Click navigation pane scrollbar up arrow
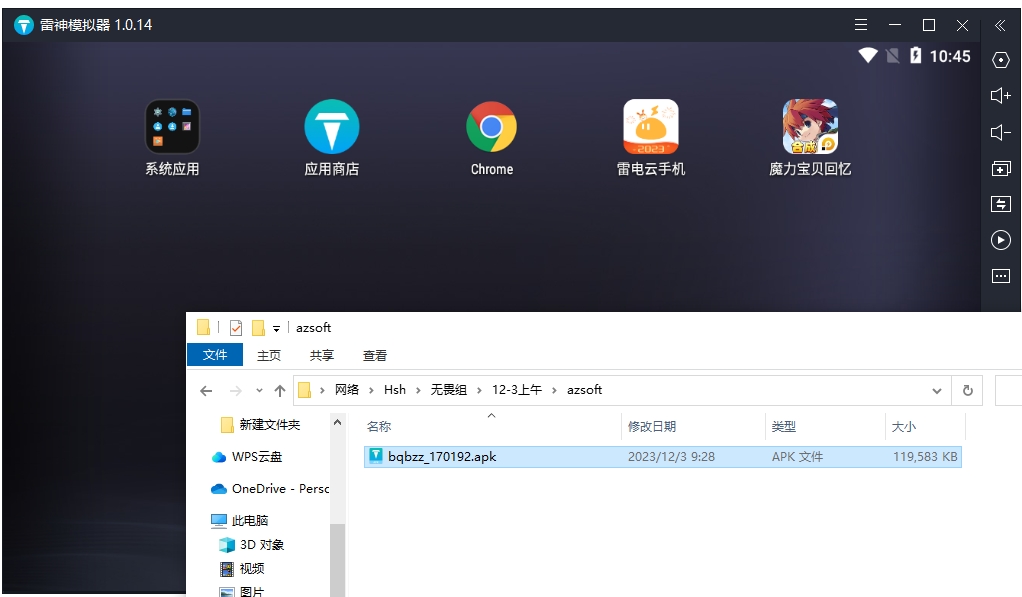The width and height of the screenshot is (1022, 597). click(x=337, y=422)
